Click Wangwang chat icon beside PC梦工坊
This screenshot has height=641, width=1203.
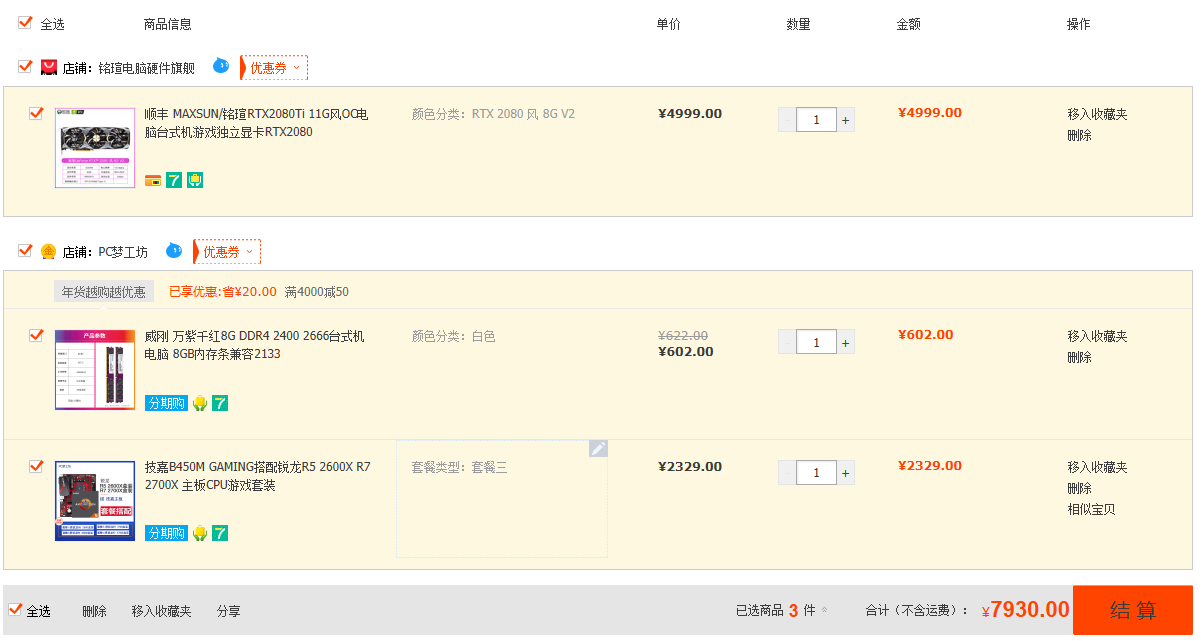click(x=174, y=251)
